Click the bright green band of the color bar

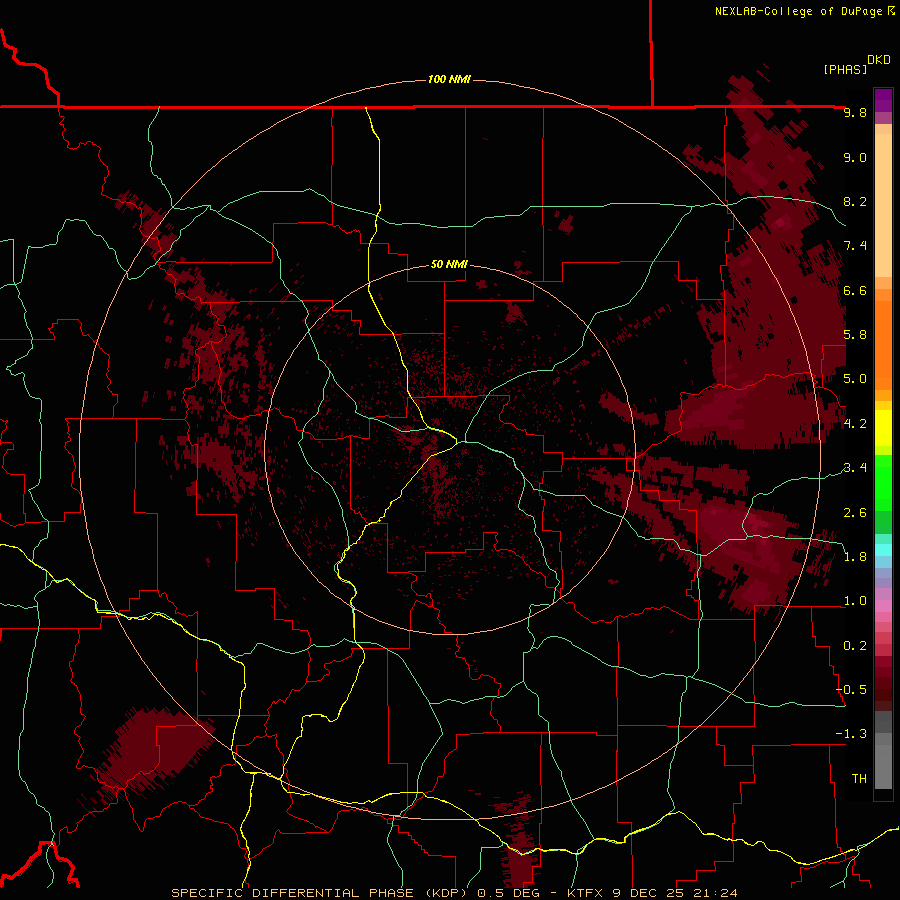883,482
